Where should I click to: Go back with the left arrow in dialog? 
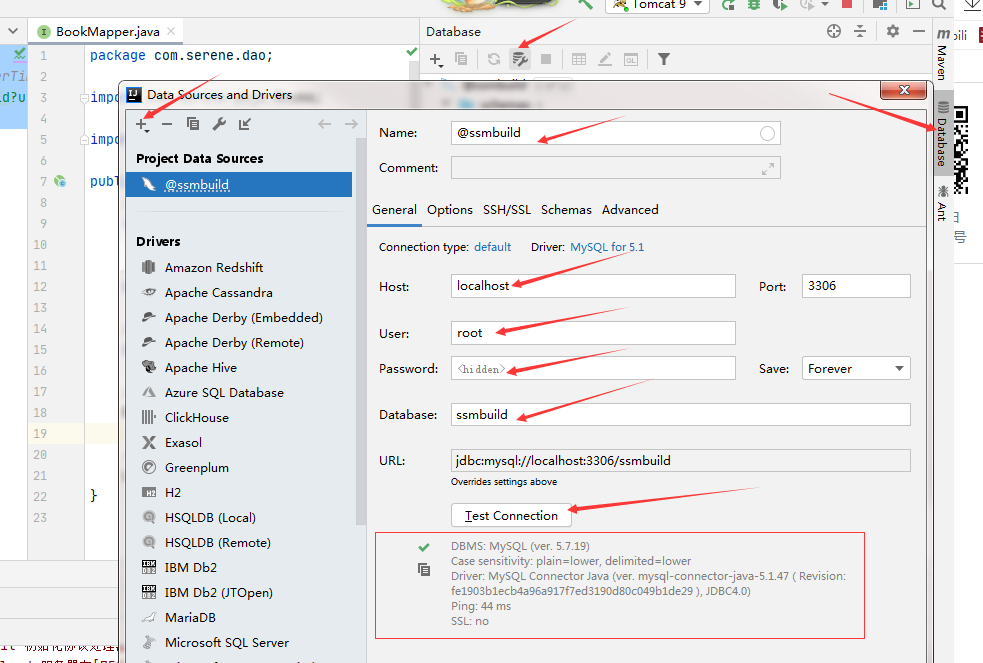324,124
